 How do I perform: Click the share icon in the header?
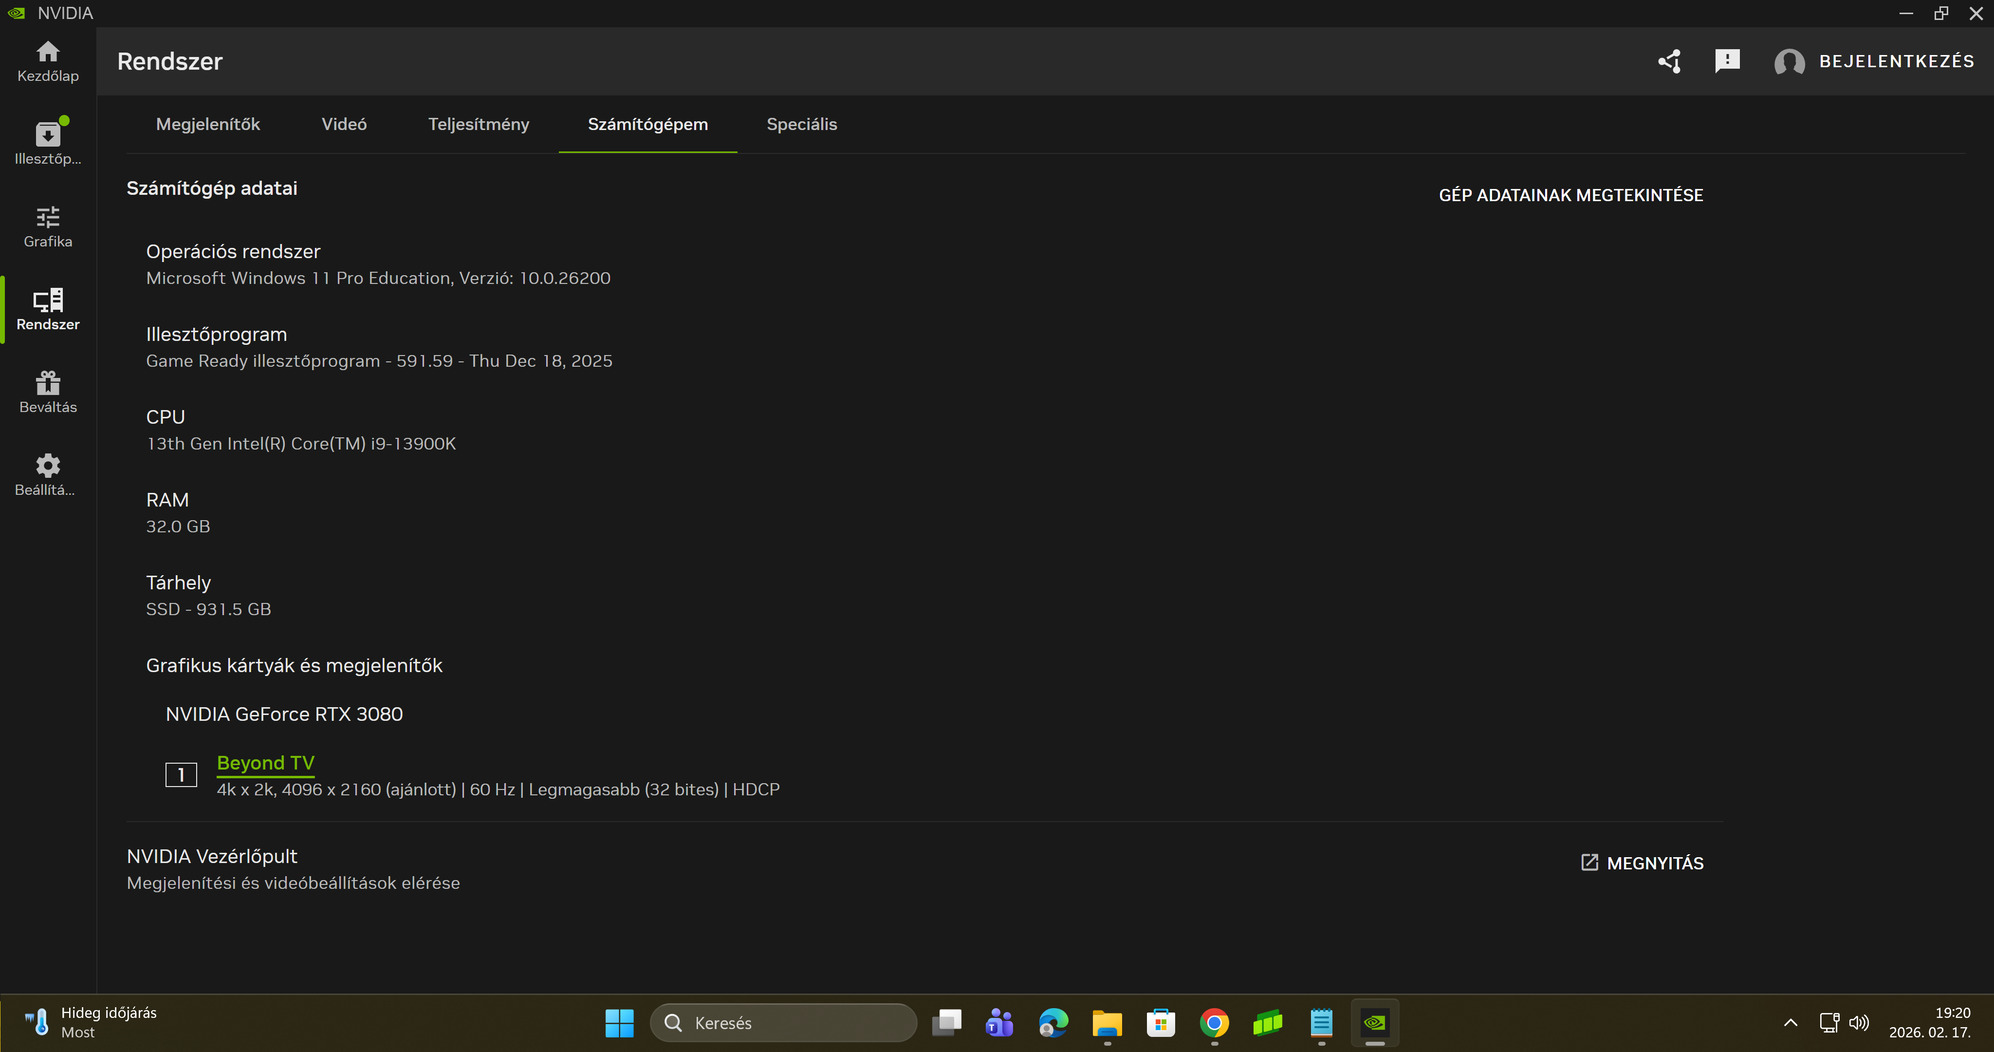[x=1669, y=61]
